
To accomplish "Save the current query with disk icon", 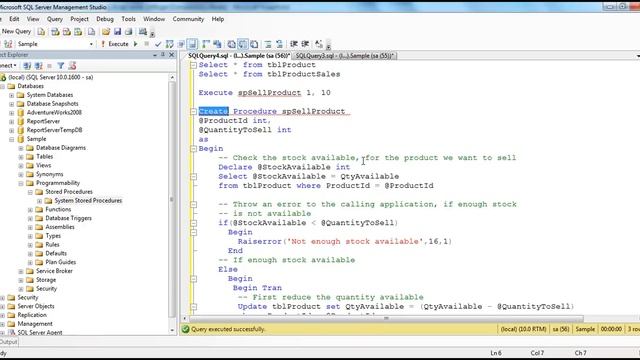I will [x=118, y=31].
